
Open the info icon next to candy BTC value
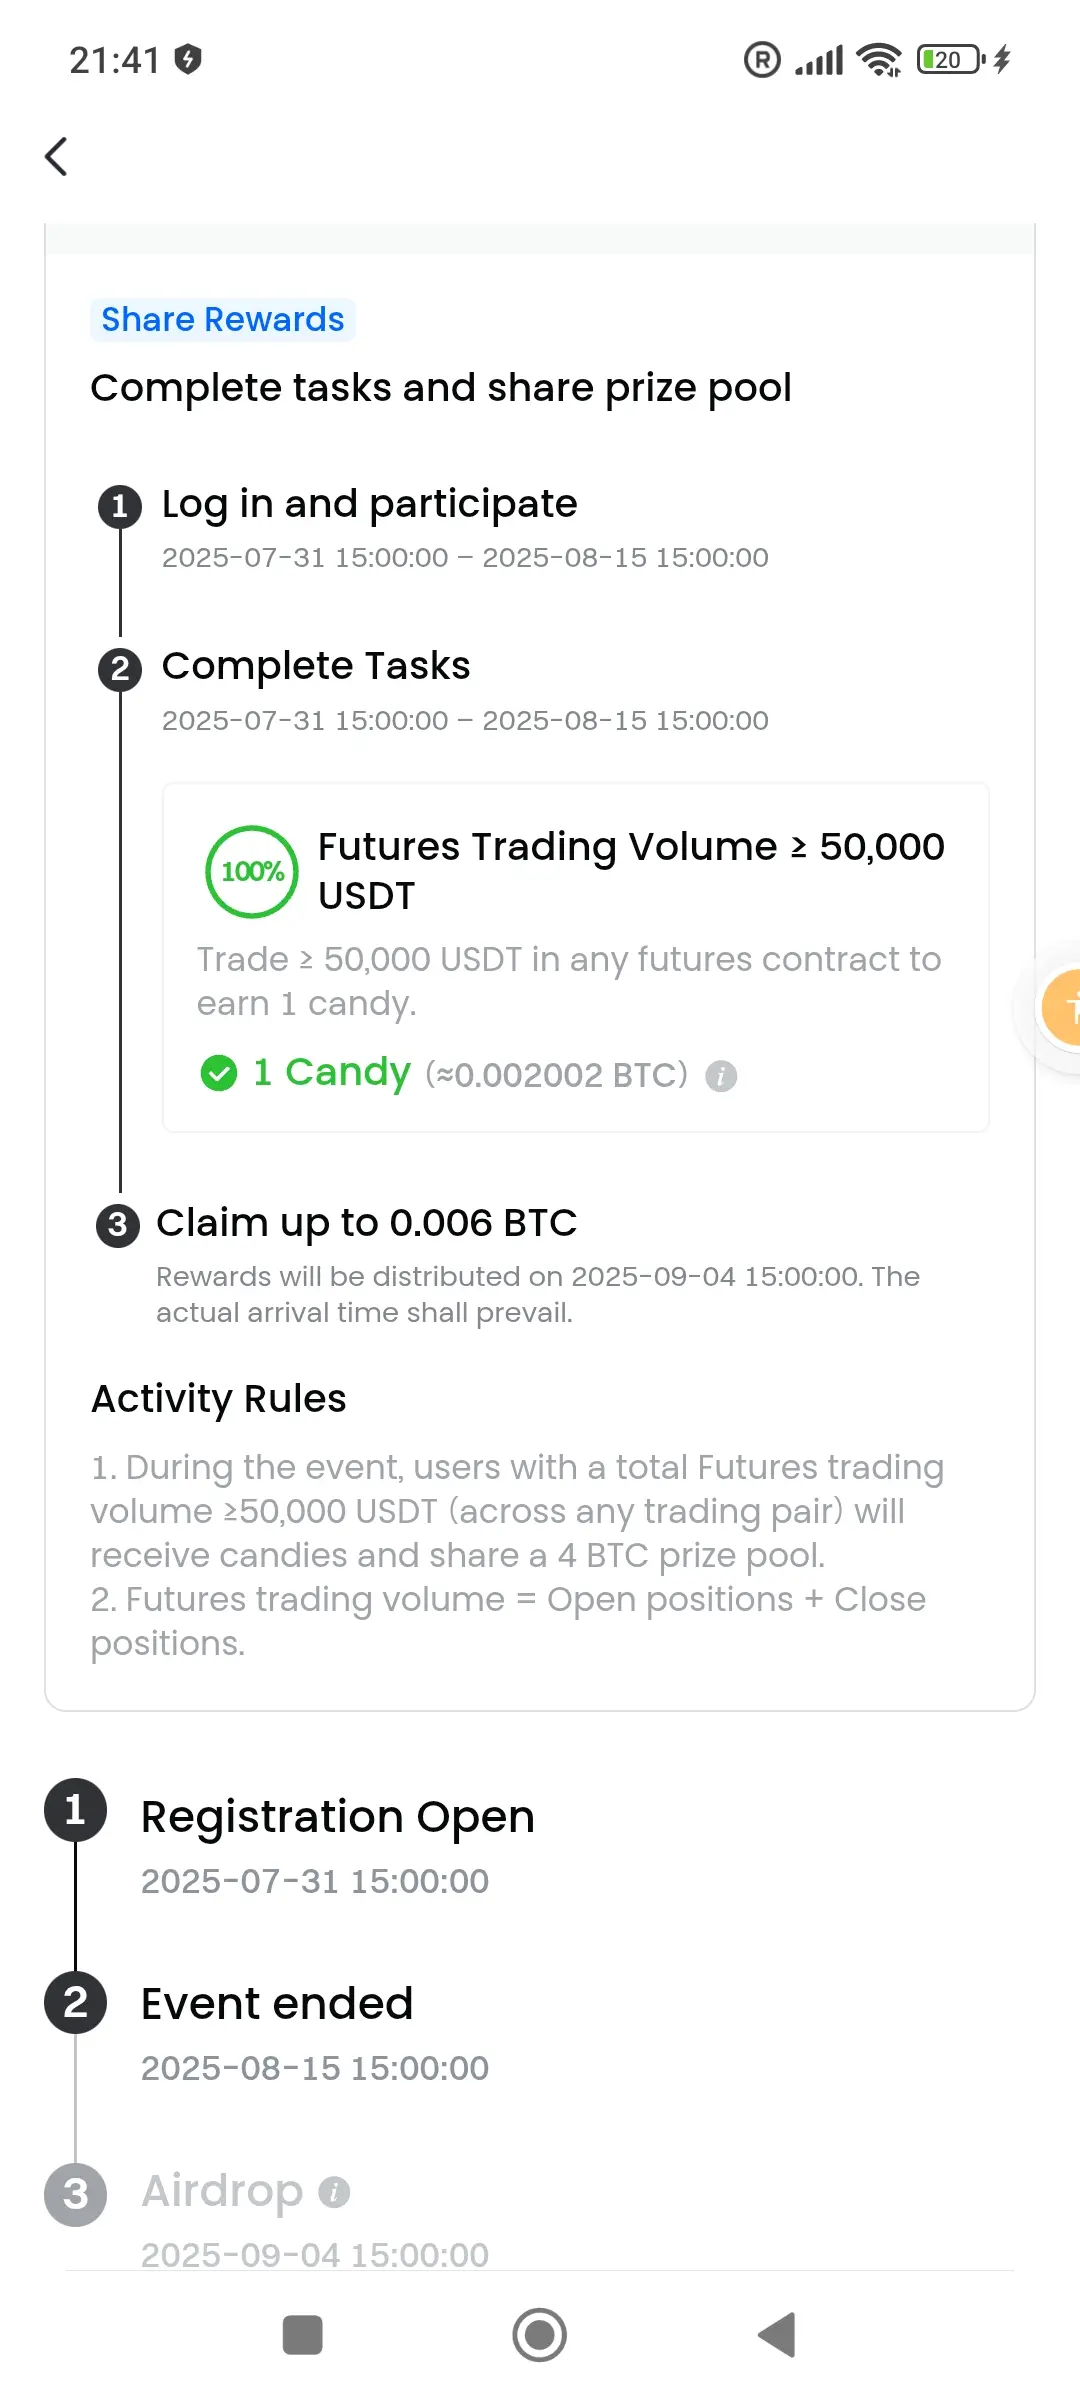pos(721,1076)
